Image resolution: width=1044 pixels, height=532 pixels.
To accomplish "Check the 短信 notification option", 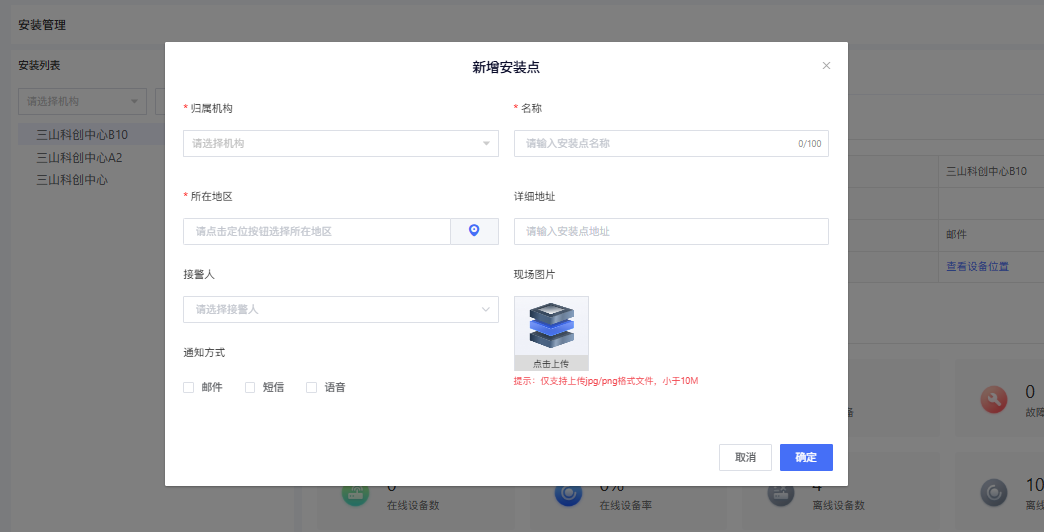I will pos(251,387).
